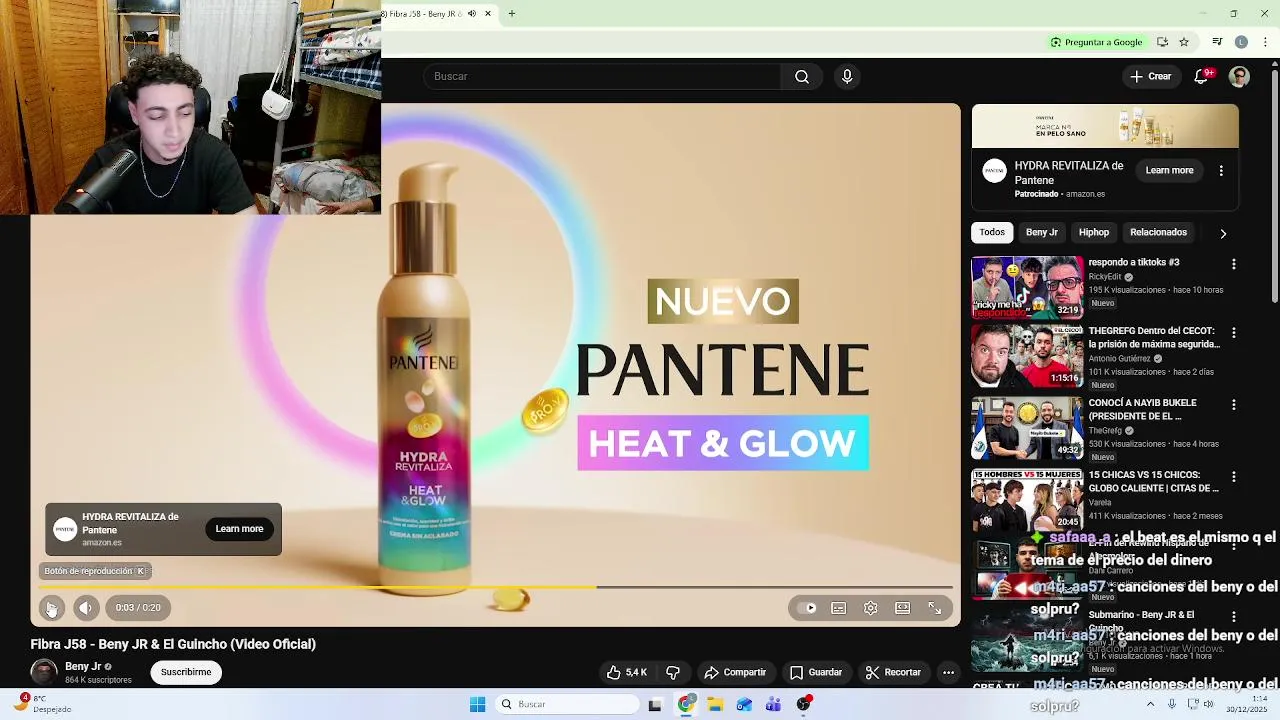Open File Explorer from the taskbar
This screenshot has width=1280, height=720.
(715, 705)
